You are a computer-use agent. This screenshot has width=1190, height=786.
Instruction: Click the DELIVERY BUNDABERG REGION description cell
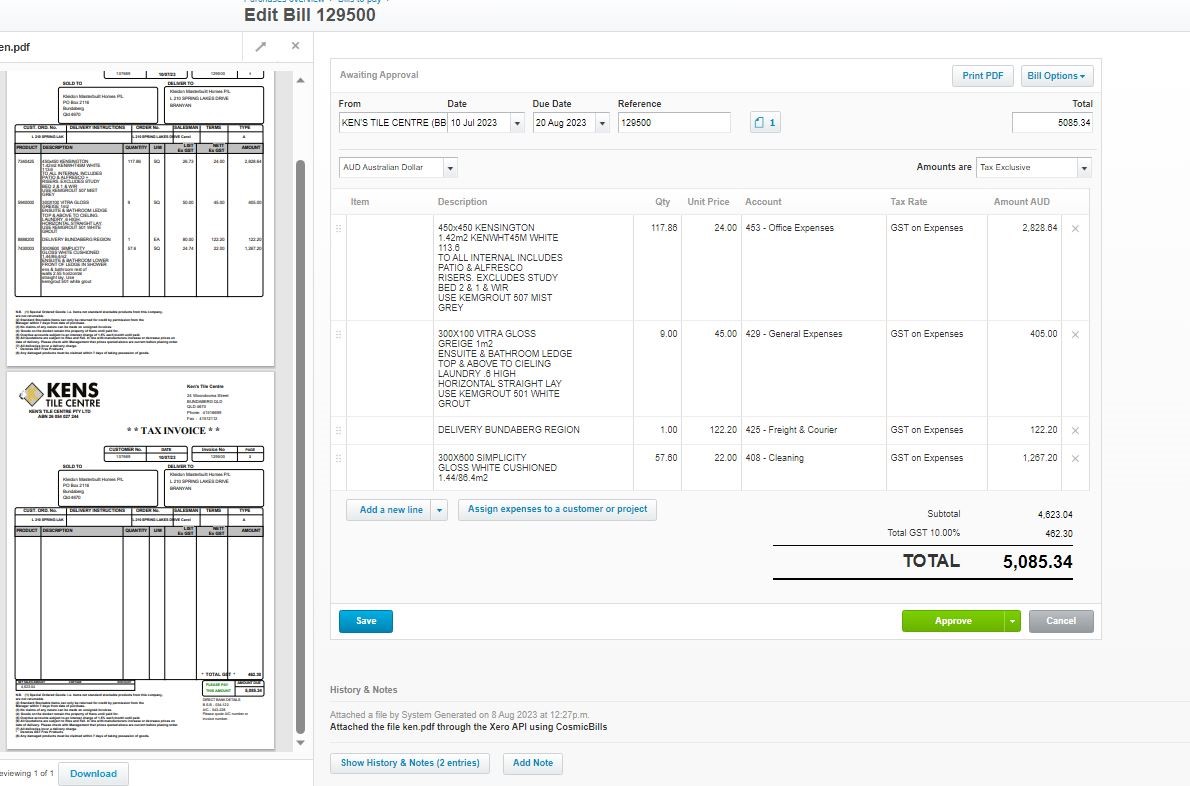tap(534, 430)
